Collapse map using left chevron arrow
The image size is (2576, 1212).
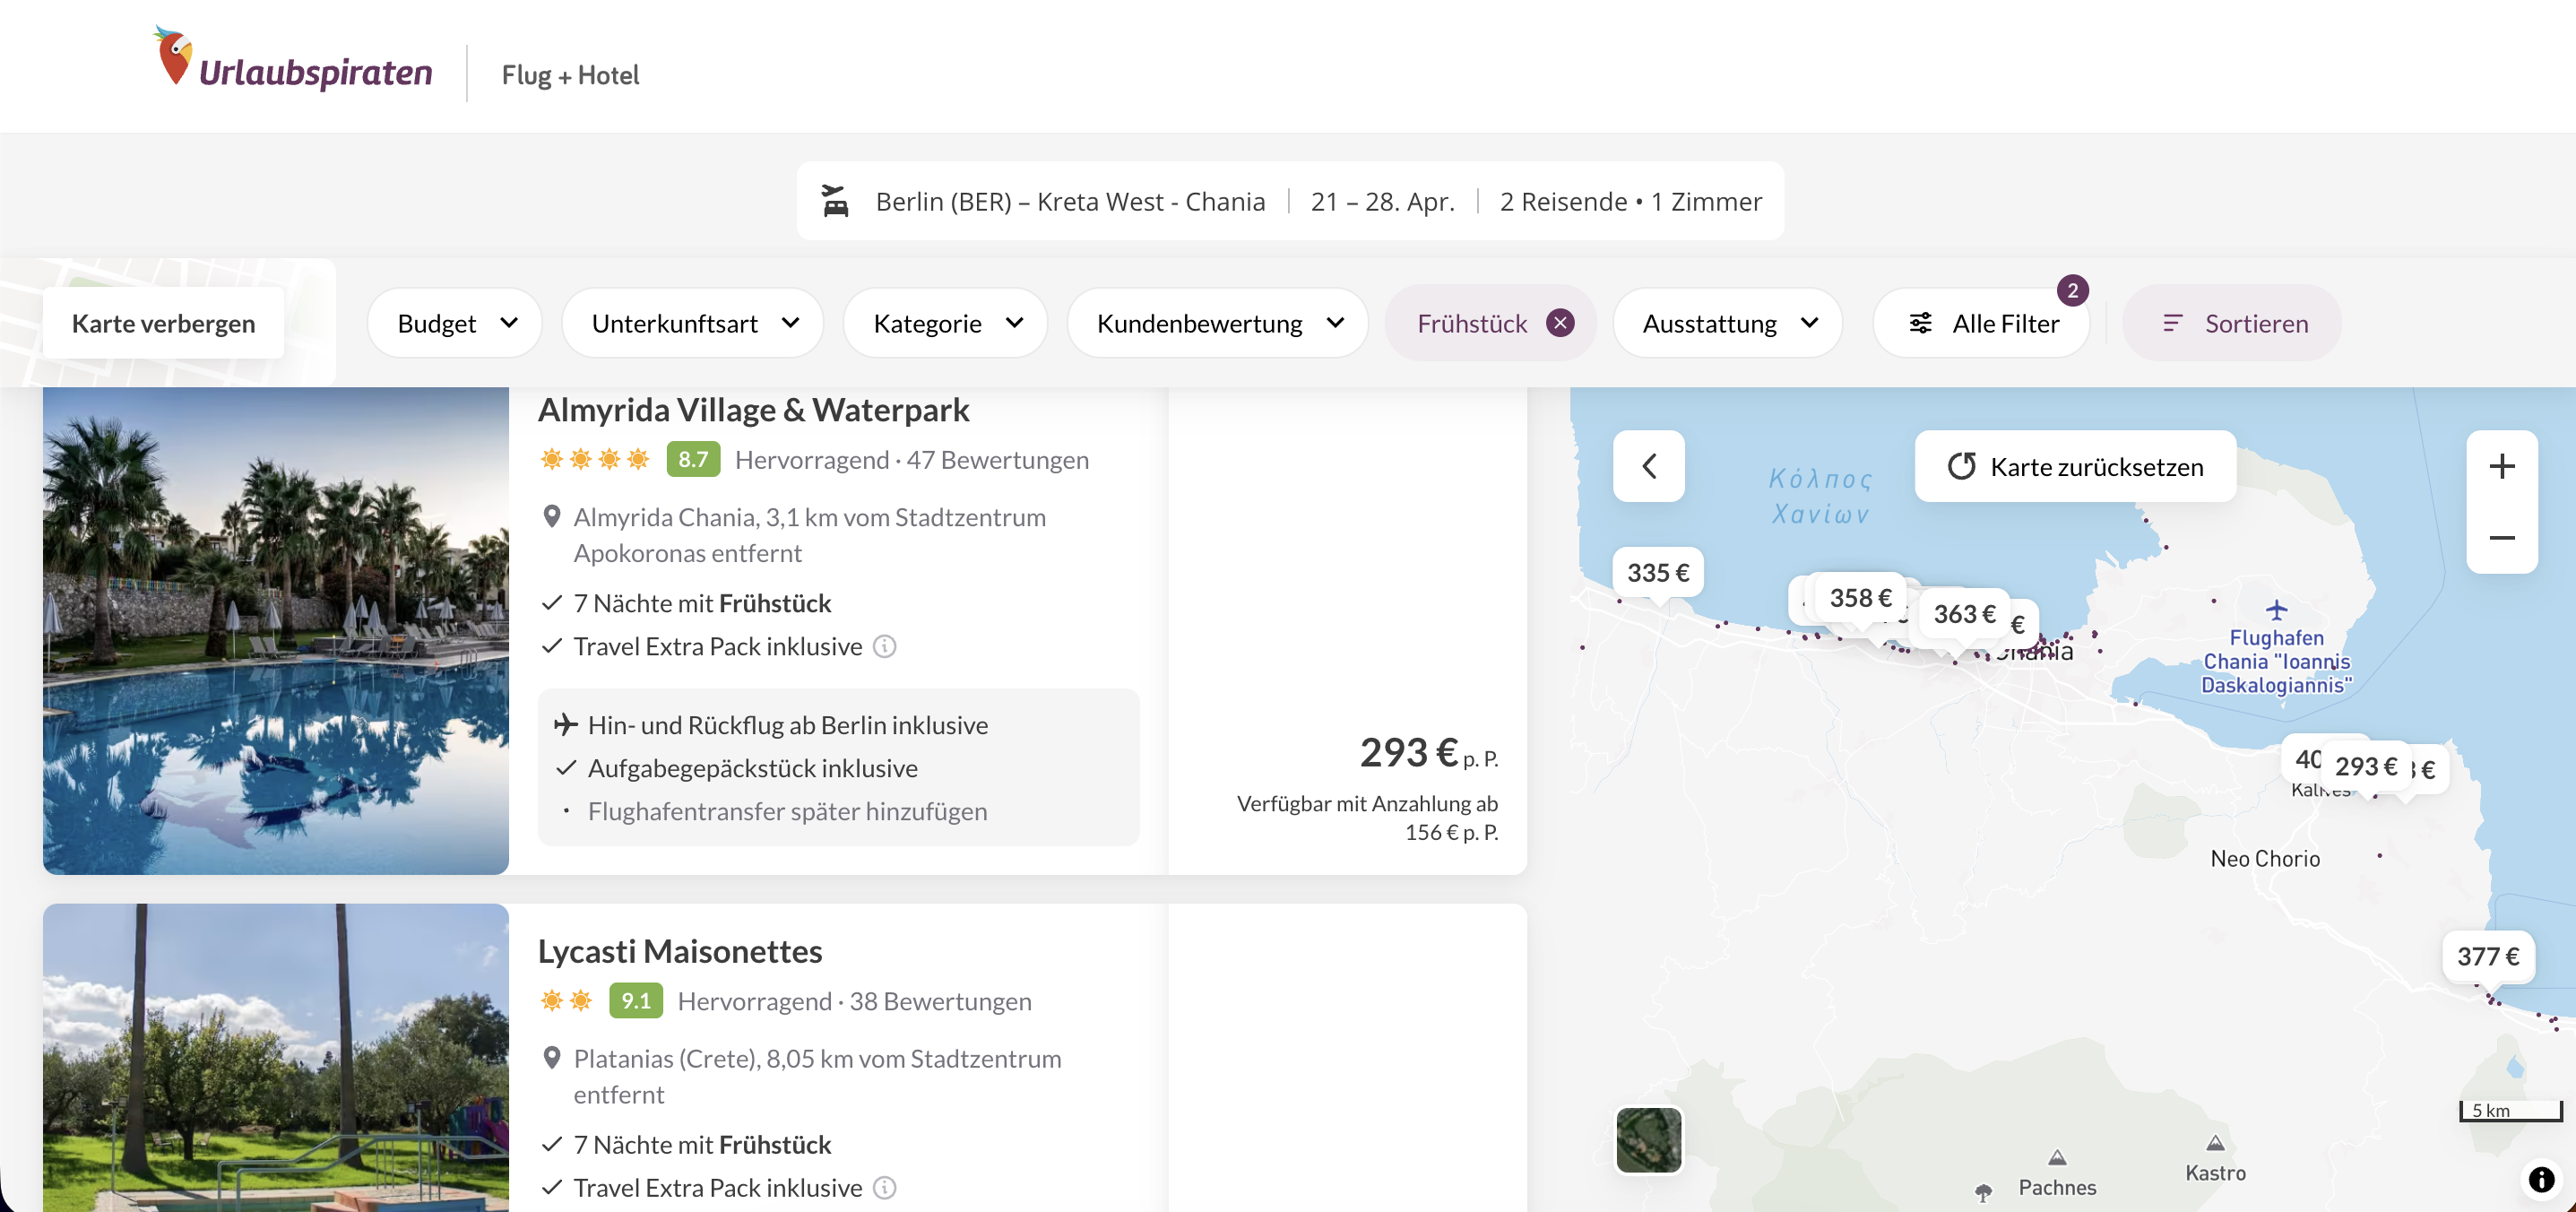tap(1648, 466)
